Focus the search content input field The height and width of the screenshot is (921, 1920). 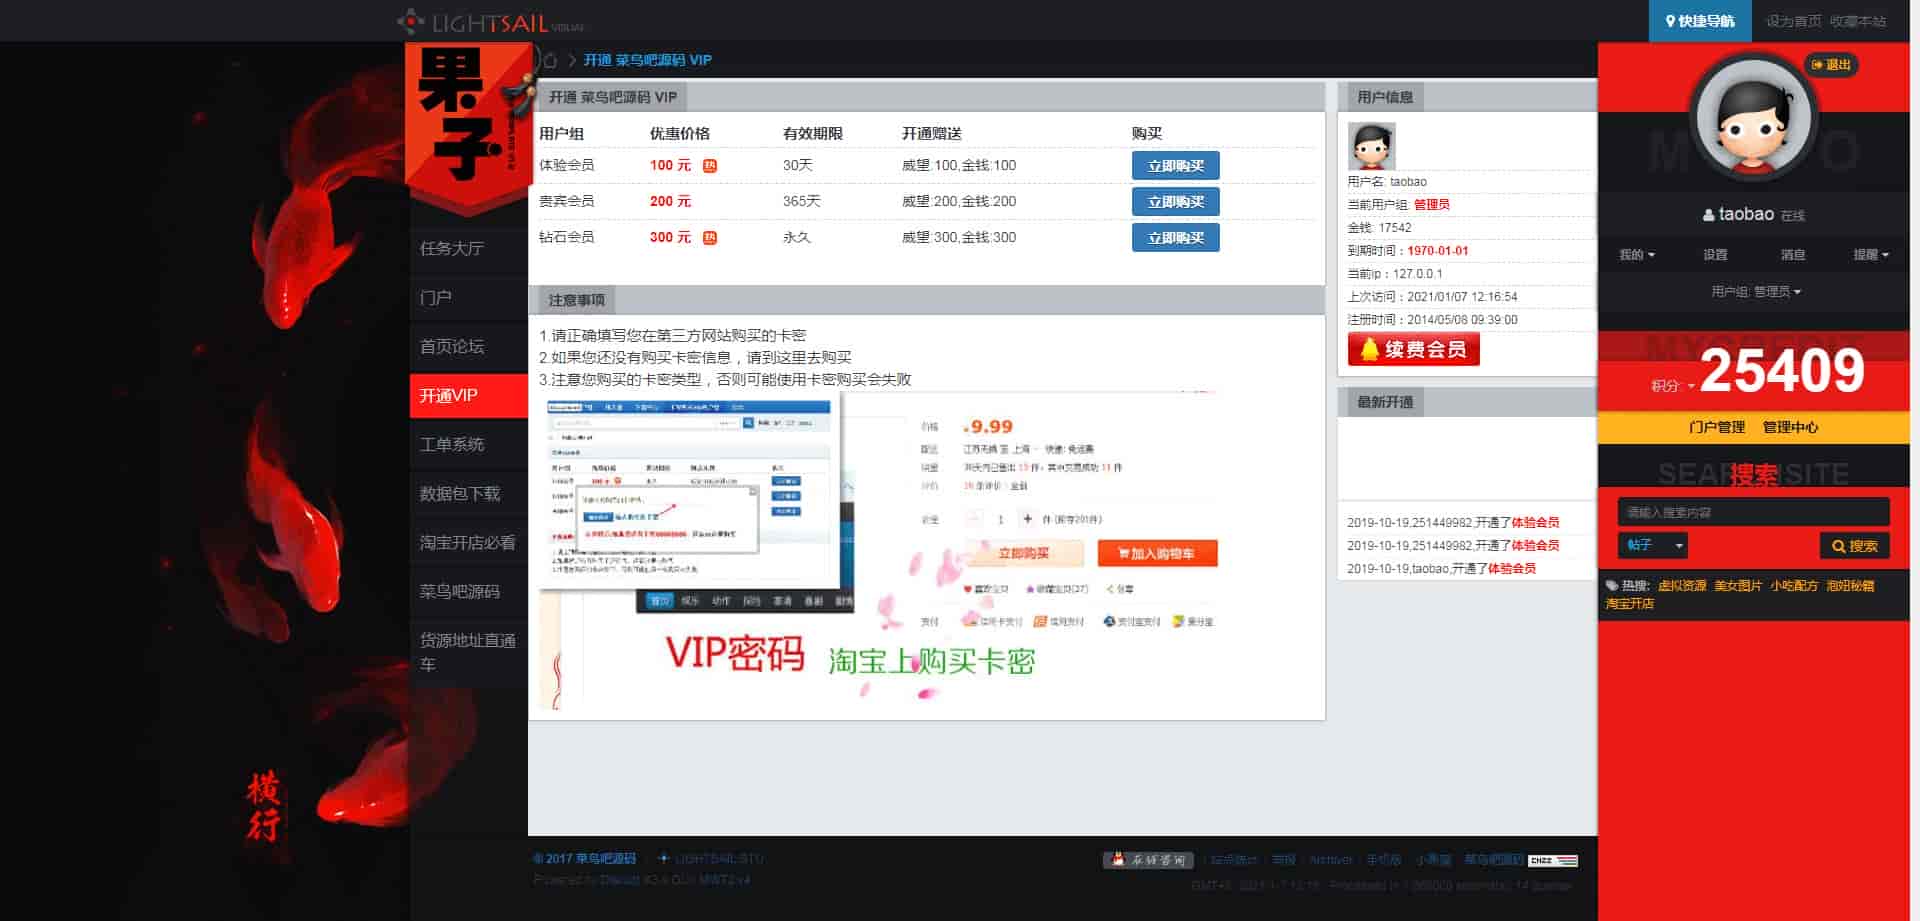[x=1754, y=512]
